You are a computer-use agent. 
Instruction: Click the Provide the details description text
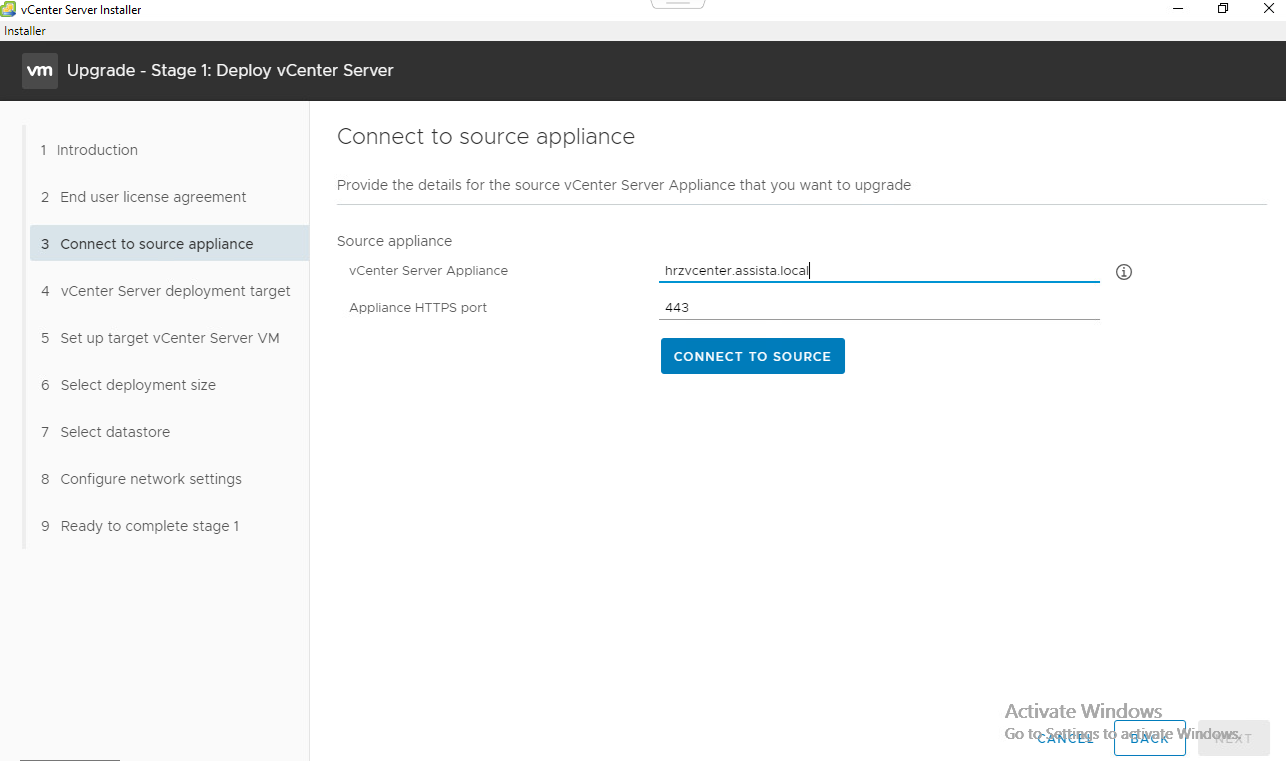(624, 185)
